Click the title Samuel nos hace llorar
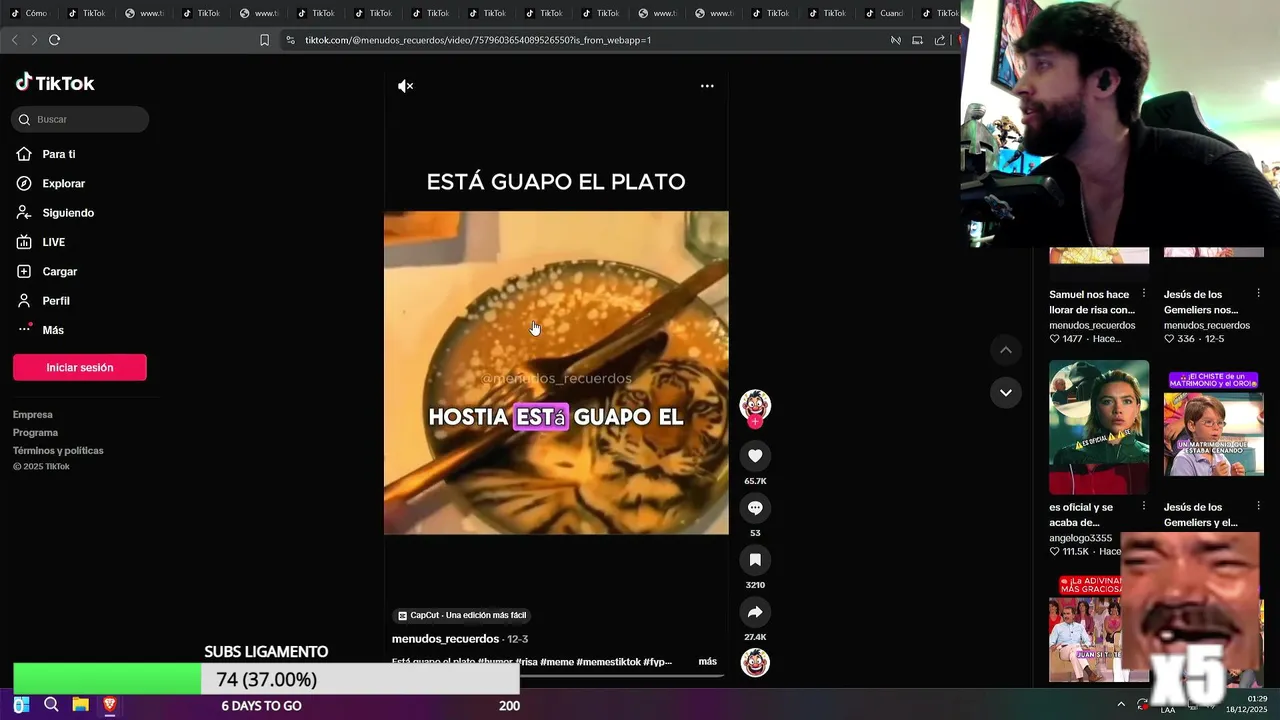 tap(1091, 302)
